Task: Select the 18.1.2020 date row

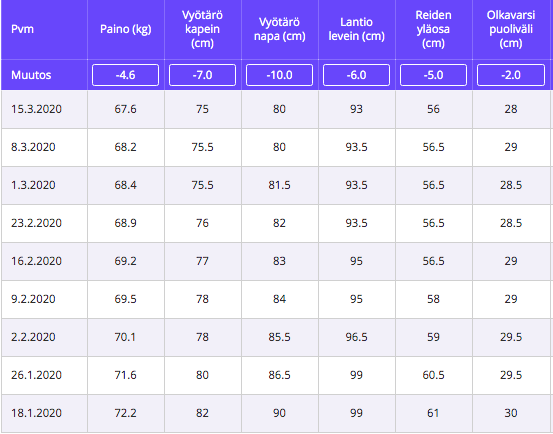Action: (276, 413)
